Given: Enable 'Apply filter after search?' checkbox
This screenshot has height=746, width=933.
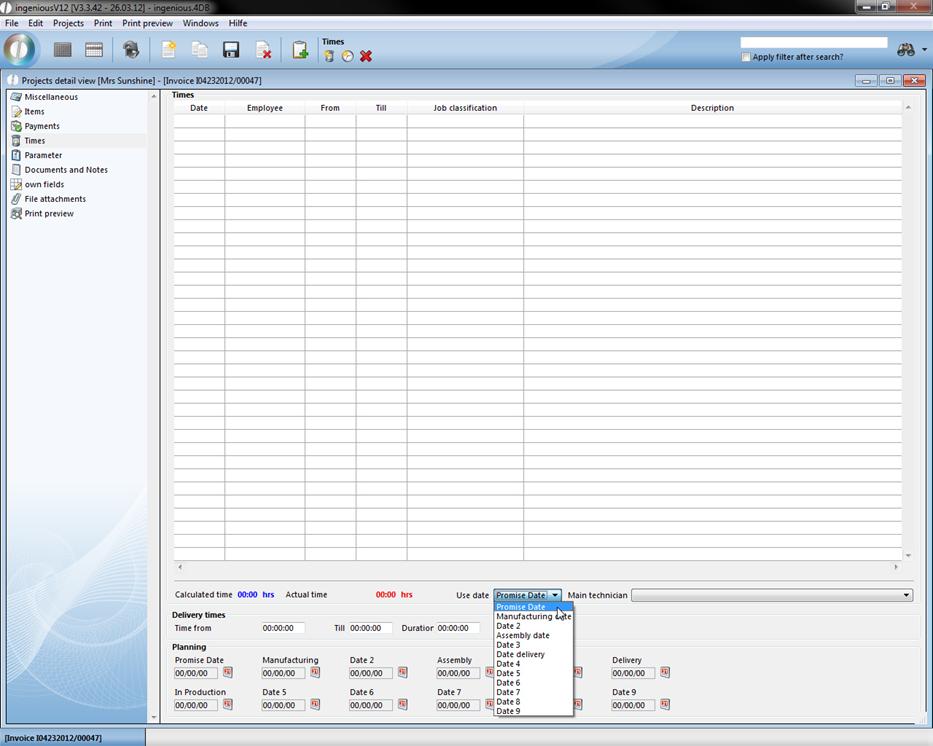Looking at the screenshot, I should [746, 57].
